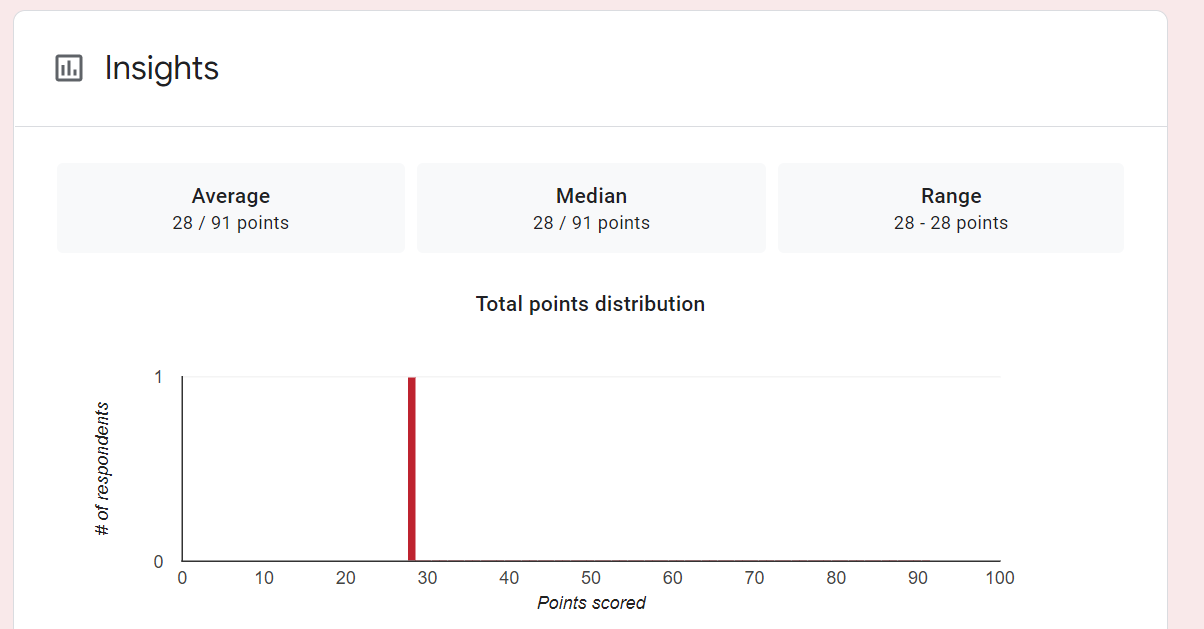Select the Median score card

coord(591,208)
